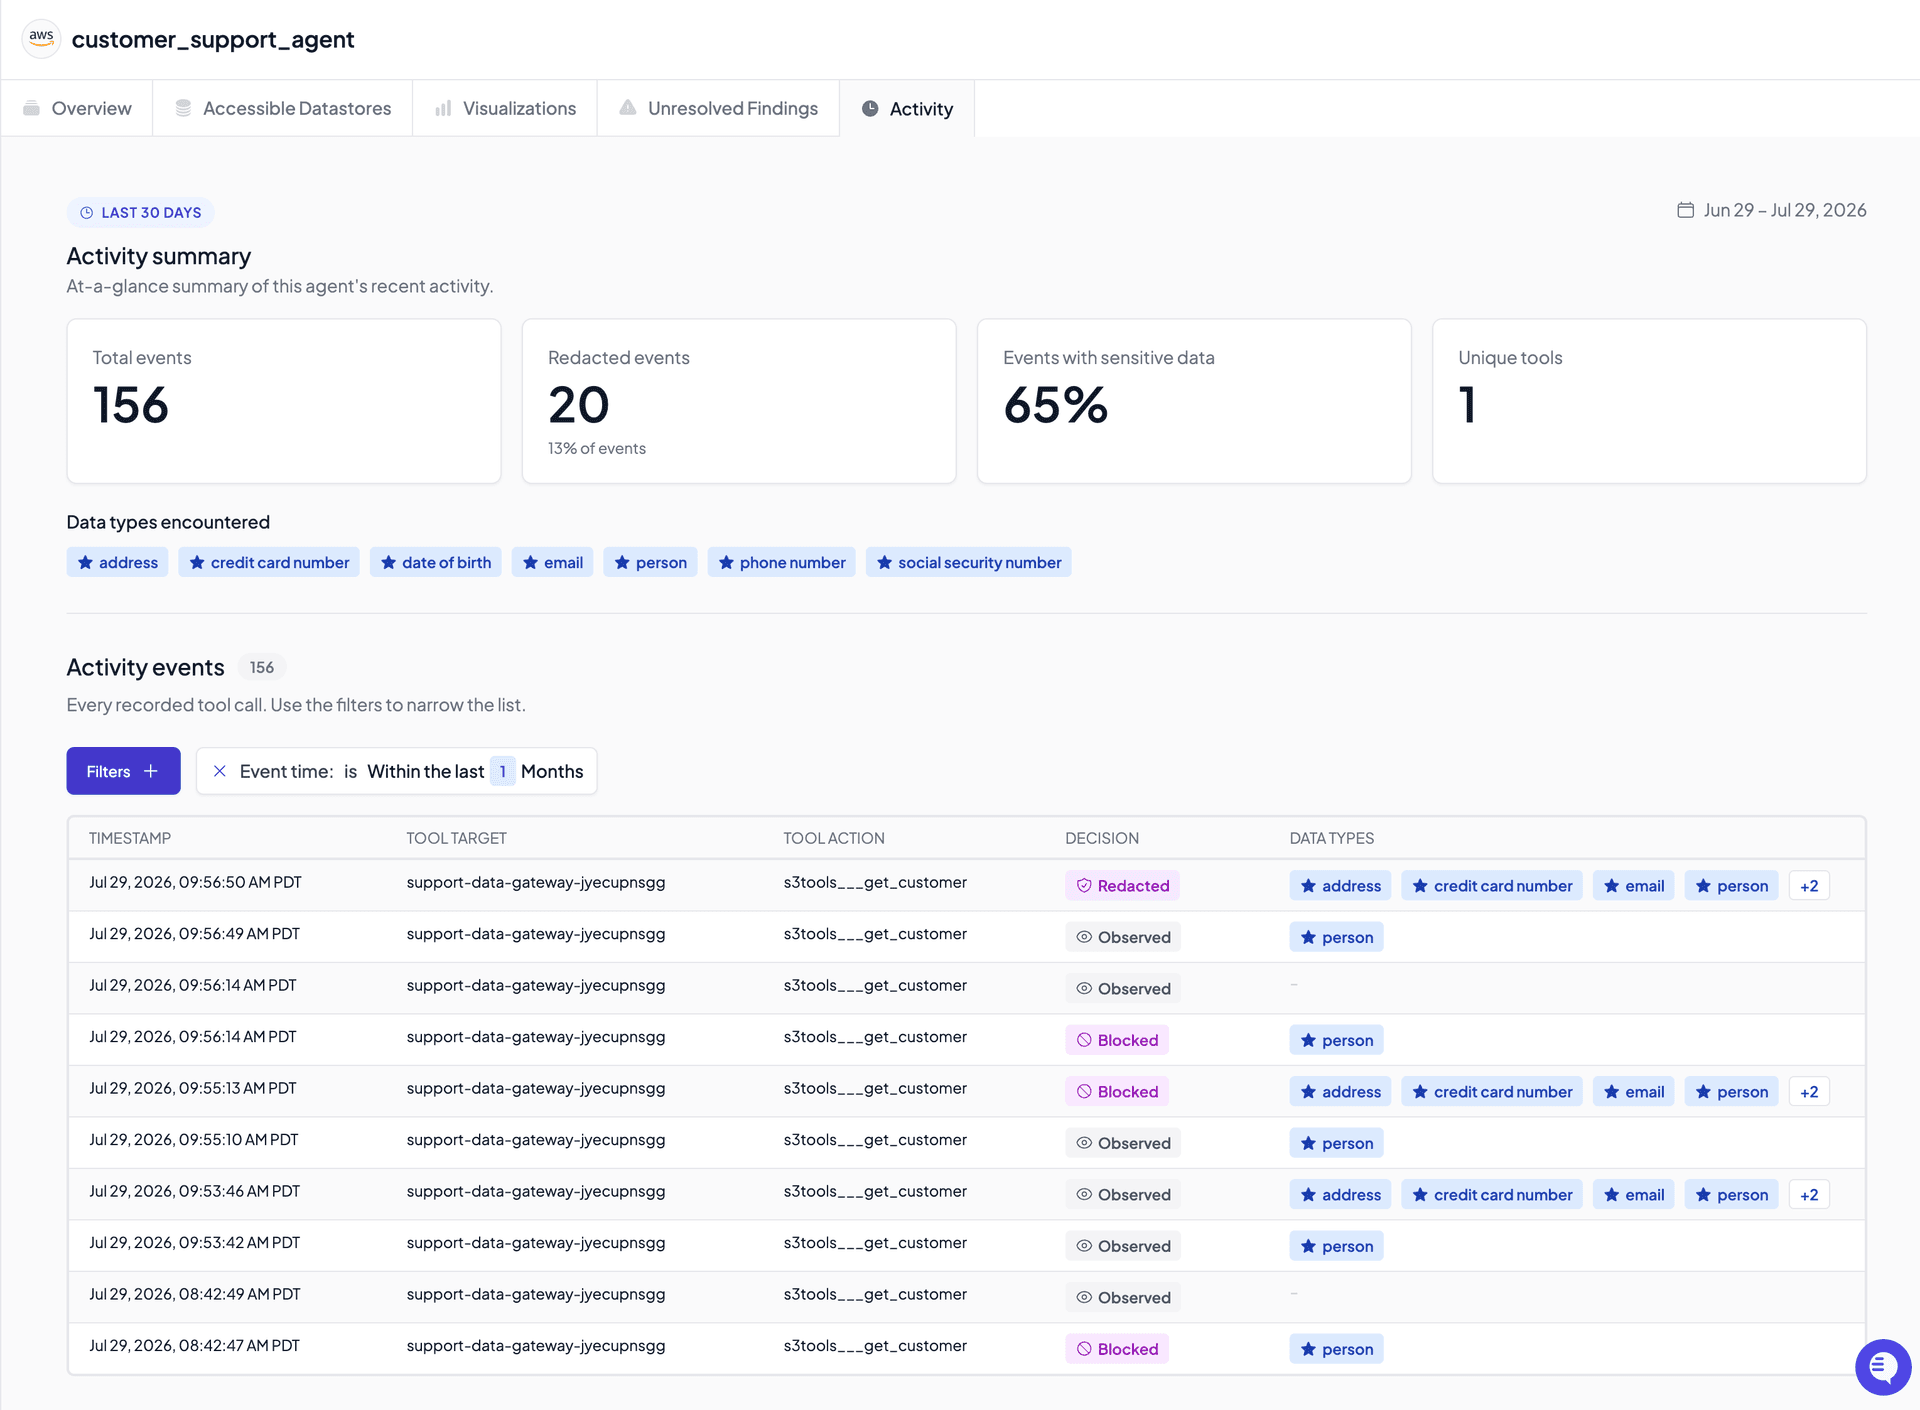This screenshot has width=1920, height=1410.
Task: Click the AWS logo icon
Action: [x=41, y=39]
